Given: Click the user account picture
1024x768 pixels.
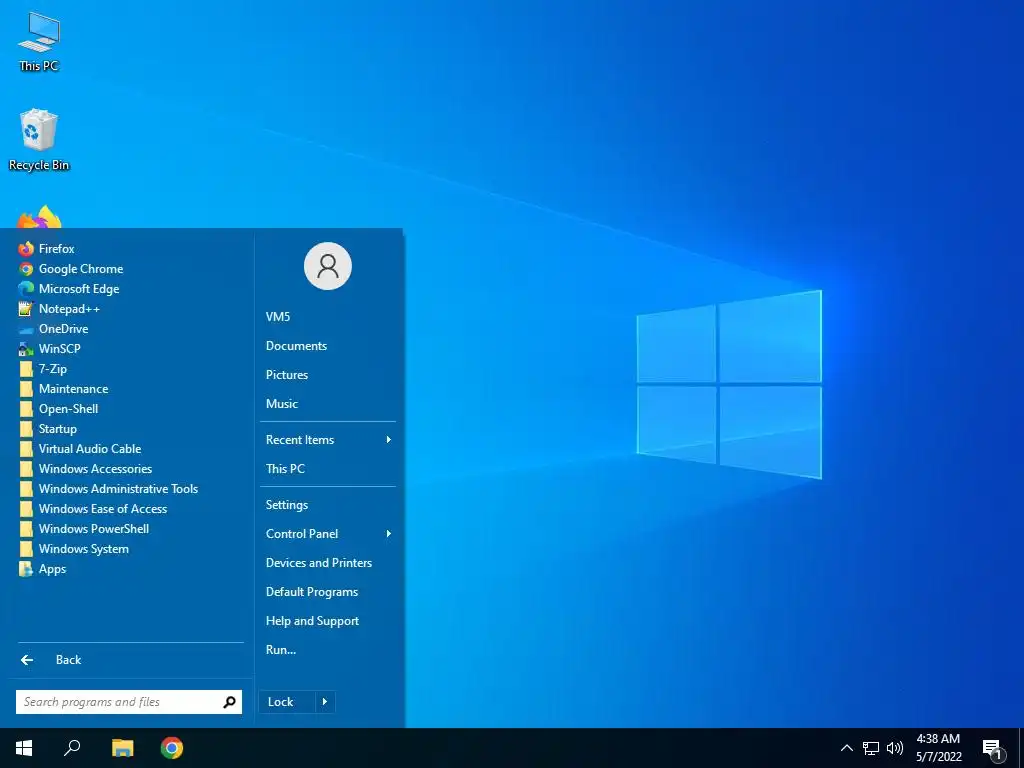Looking at the screenshot, I should pos(328,266).
